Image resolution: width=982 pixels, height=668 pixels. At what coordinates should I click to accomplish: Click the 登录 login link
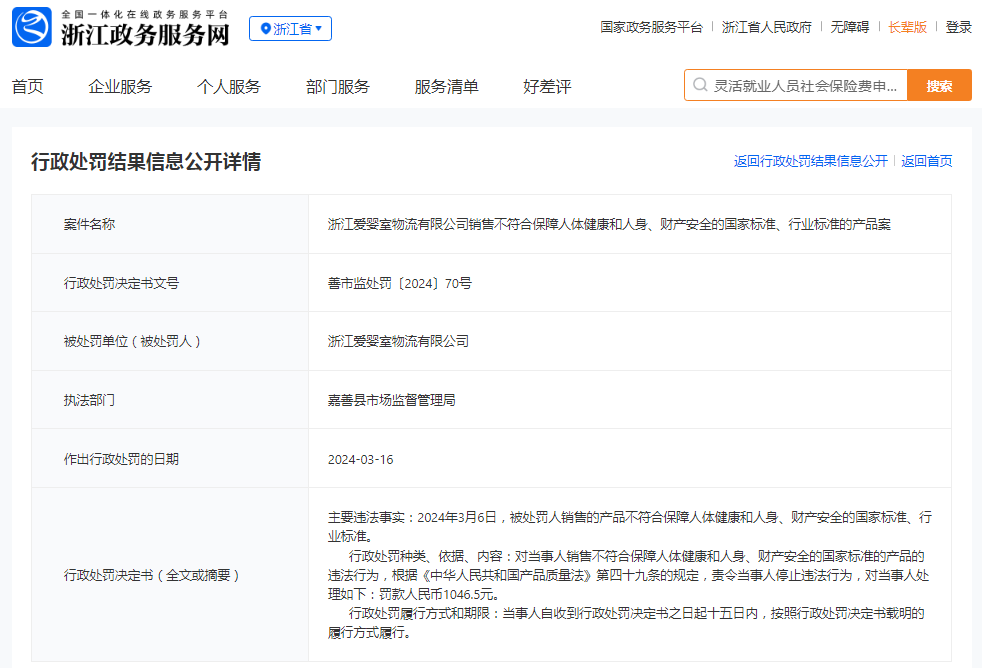pyautogui.click(x=958, y=27)
